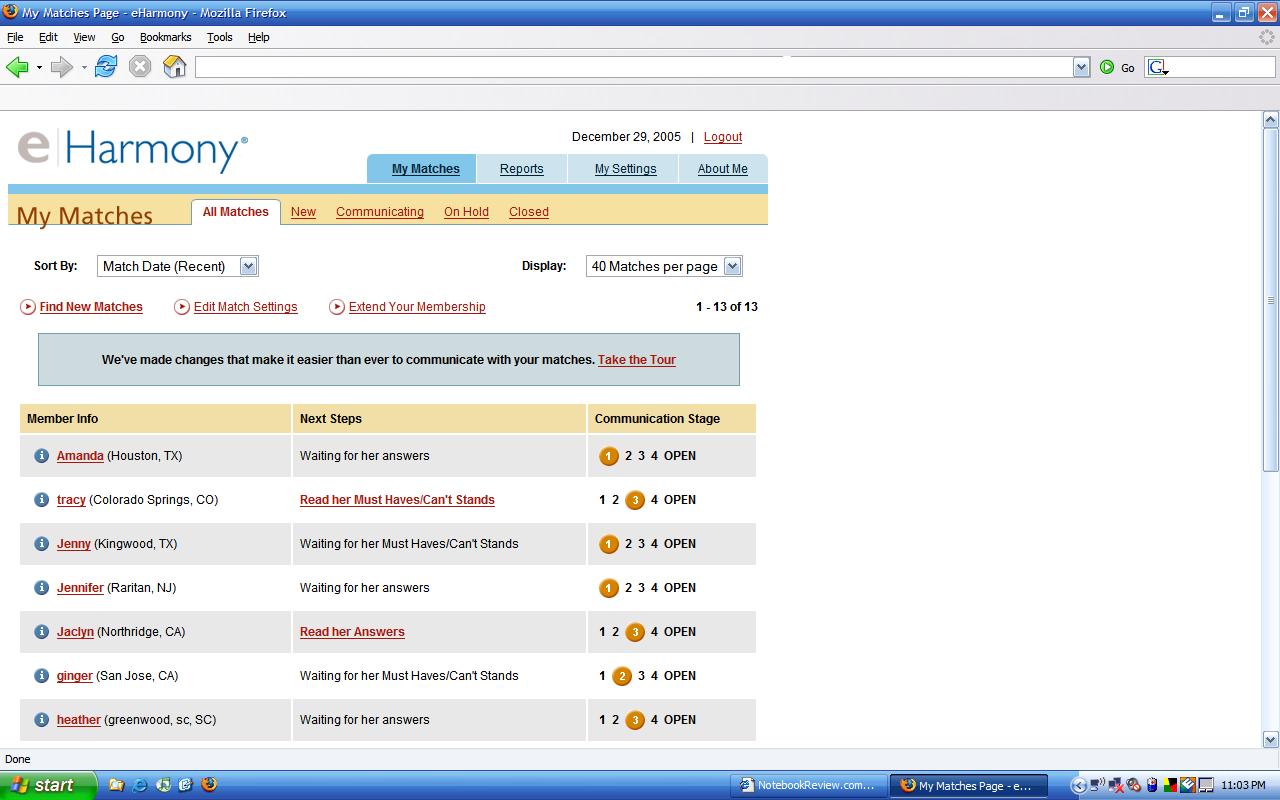Switch to the About Me tab
Viewport: 1280px width, 800px height.
click(723, 169)
